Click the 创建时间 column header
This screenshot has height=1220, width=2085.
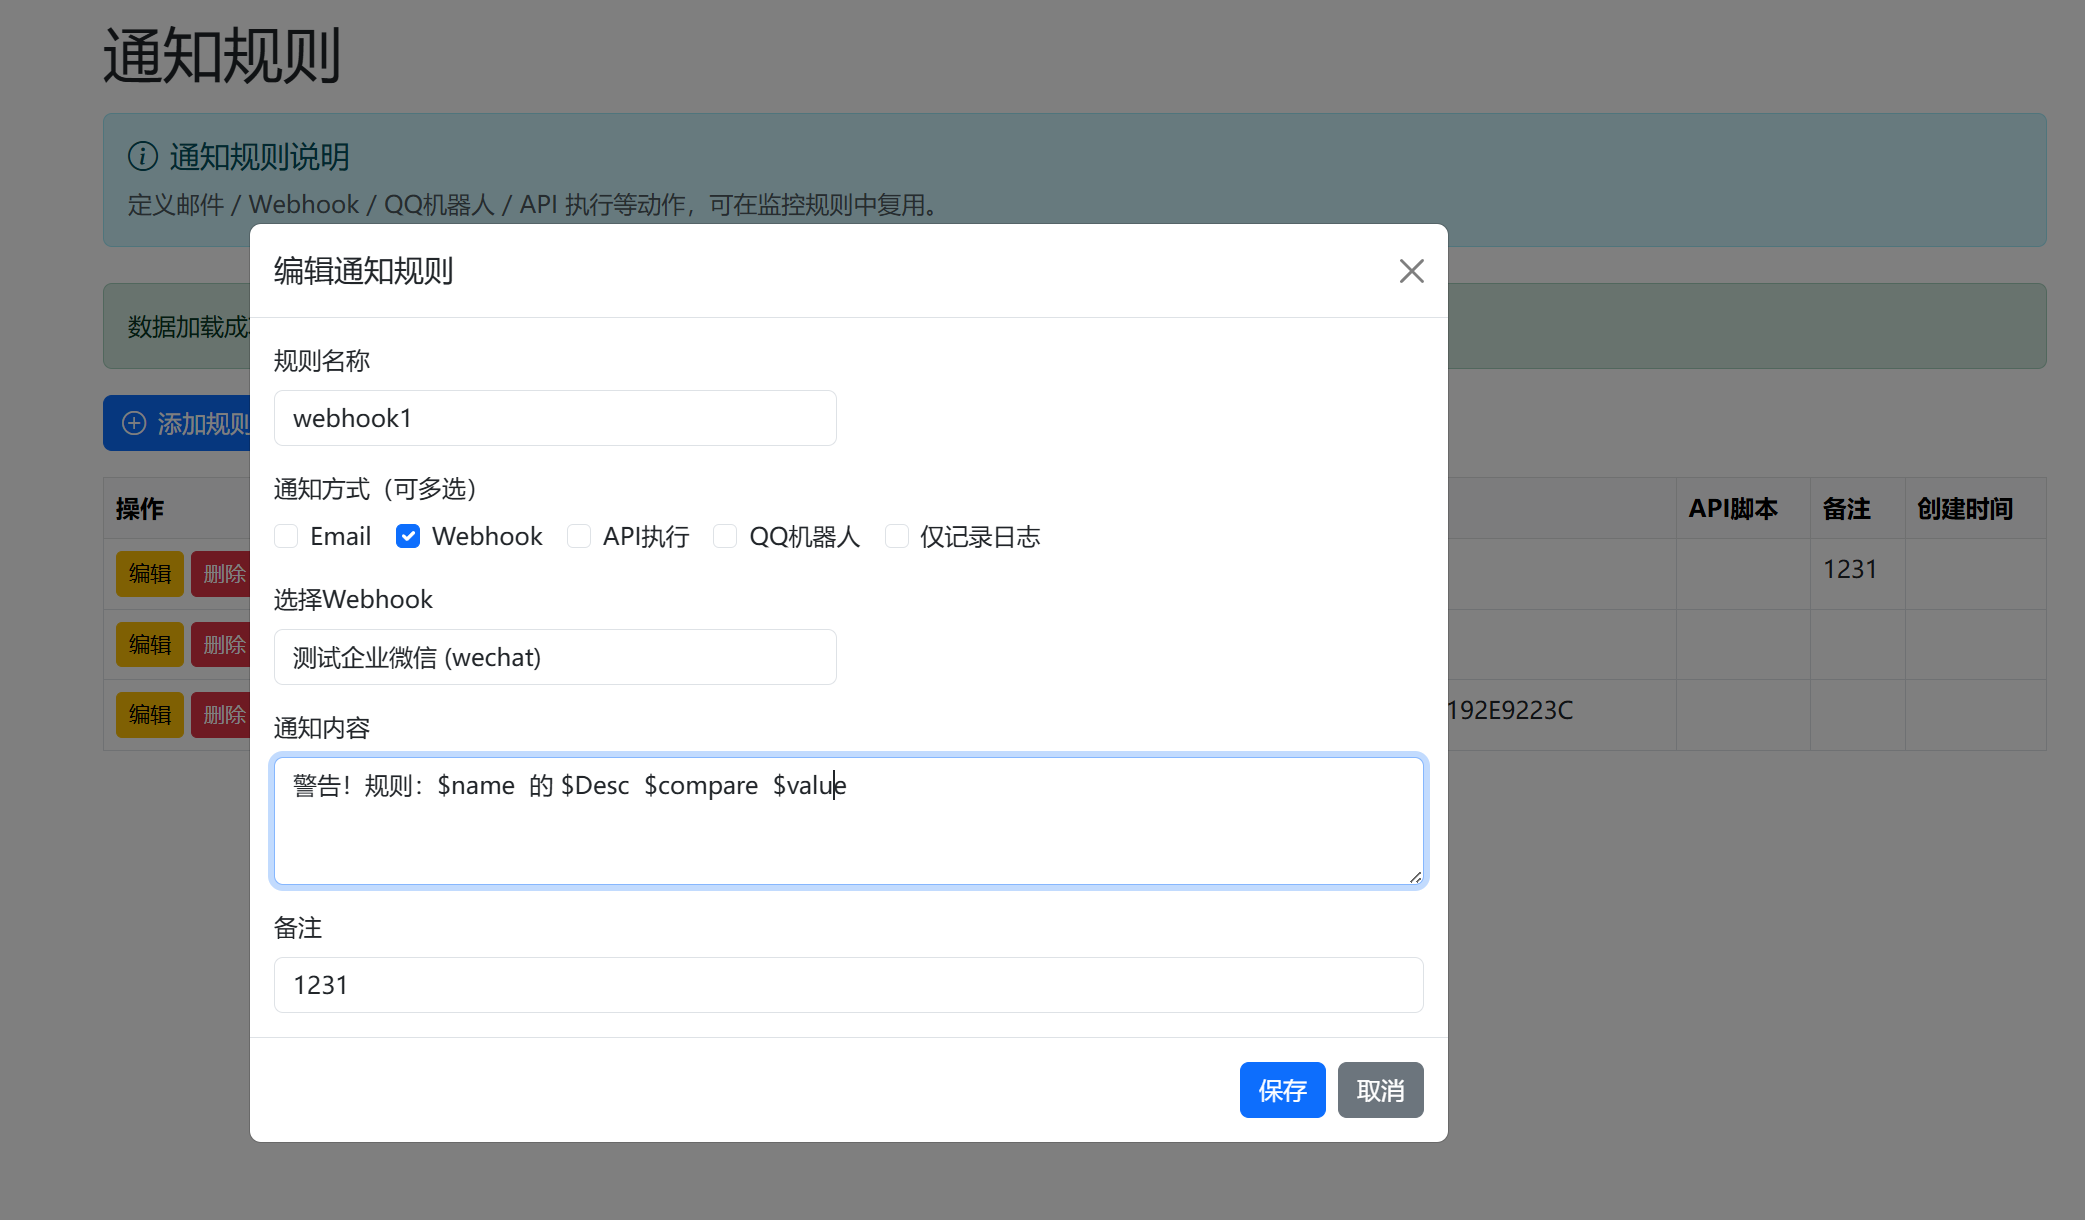coord(1964,509)
